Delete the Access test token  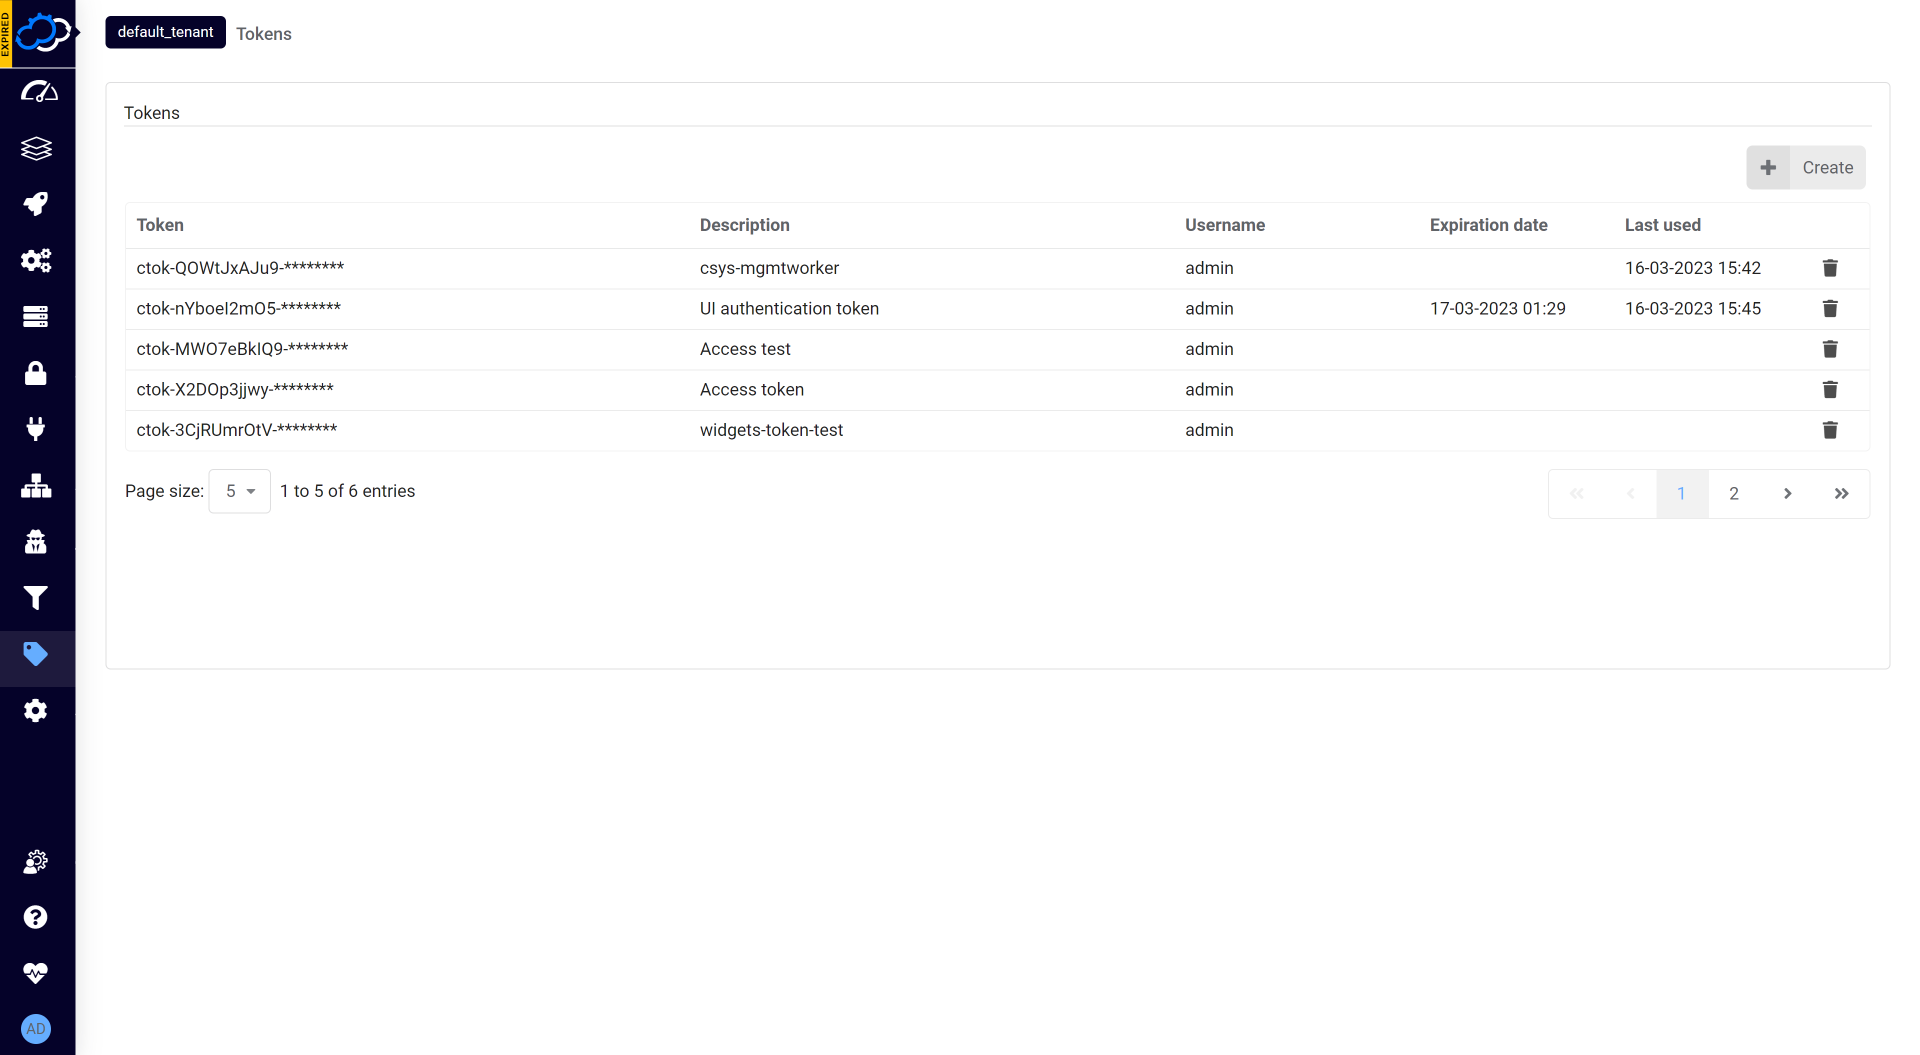pyautogui.click(x=1830, y=349)
